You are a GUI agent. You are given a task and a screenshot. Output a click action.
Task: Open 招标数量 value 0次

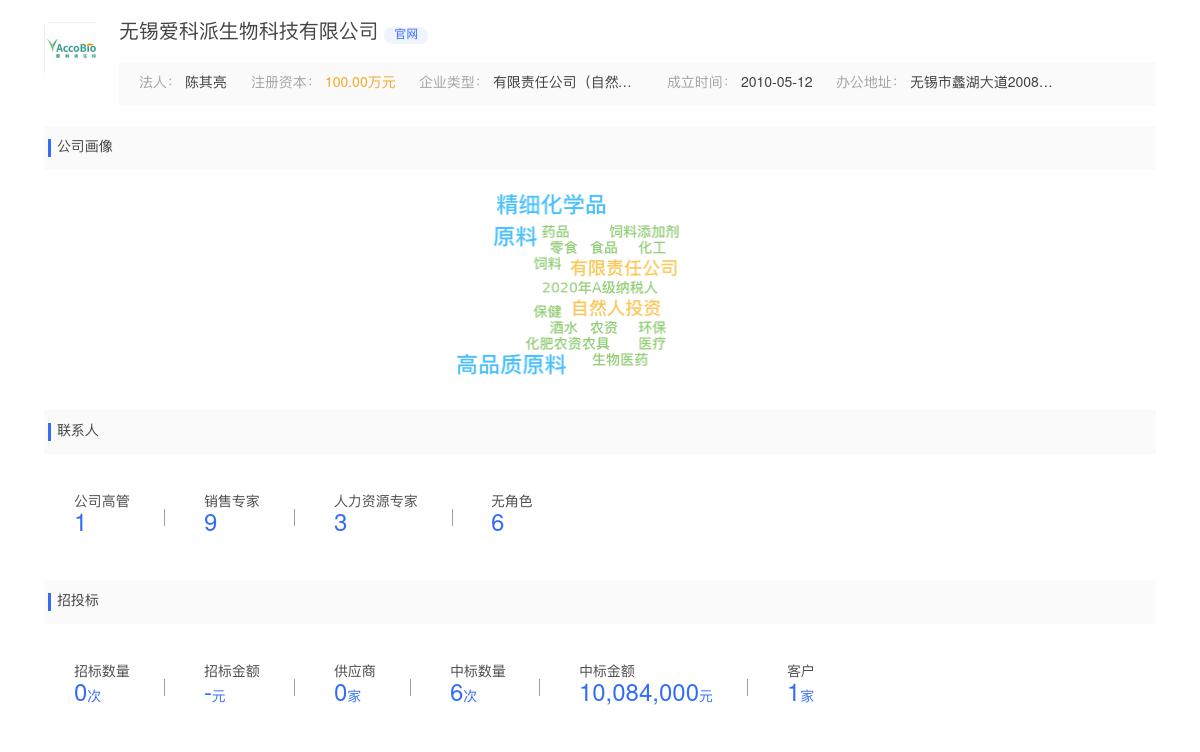(88, 693)
